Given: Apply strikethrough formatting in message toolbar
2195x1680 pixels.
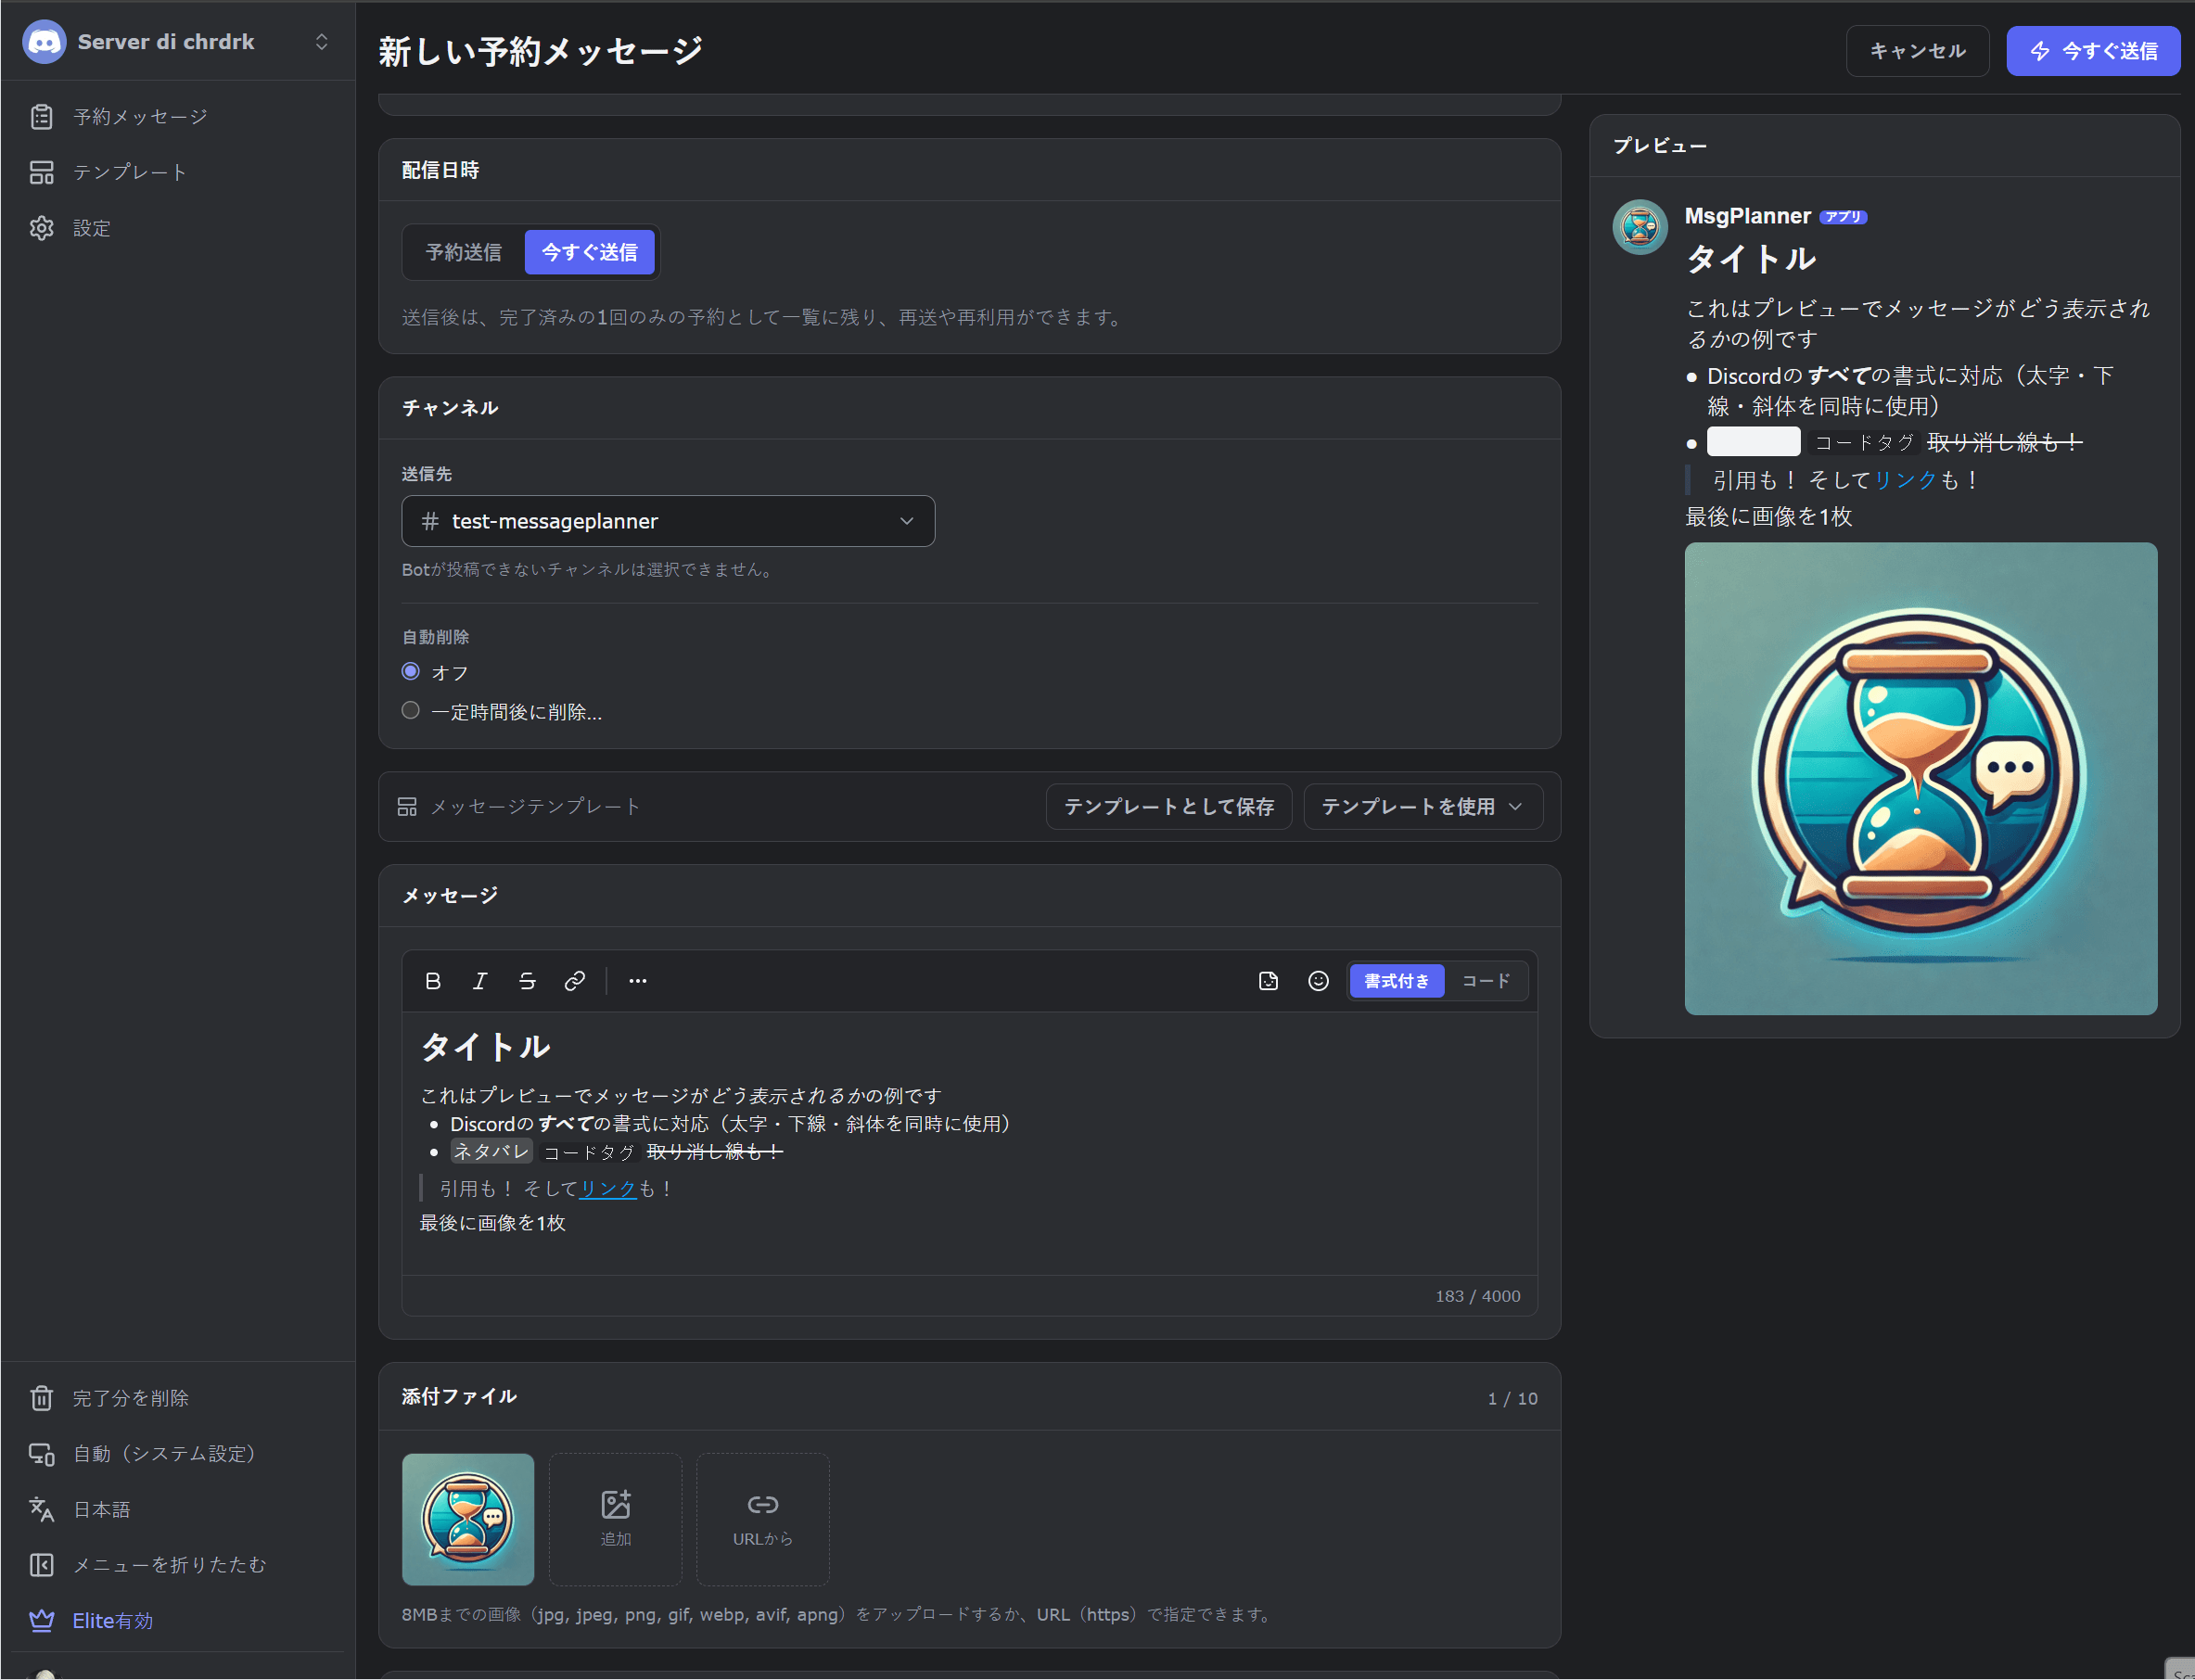Looking at the screenshot, I should pyautogui.click(x=527, y=981).
